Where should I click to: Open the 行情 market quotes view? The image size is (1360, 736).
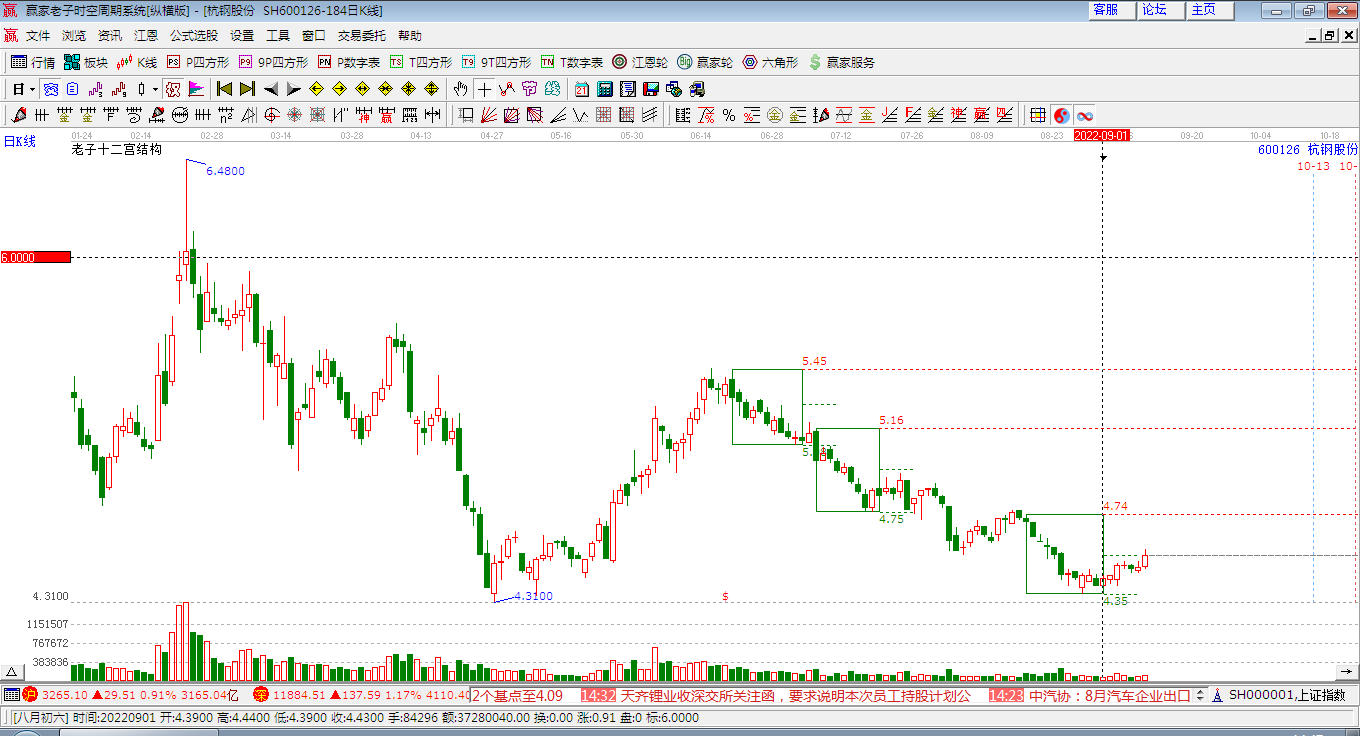click(x=33, y=62)
